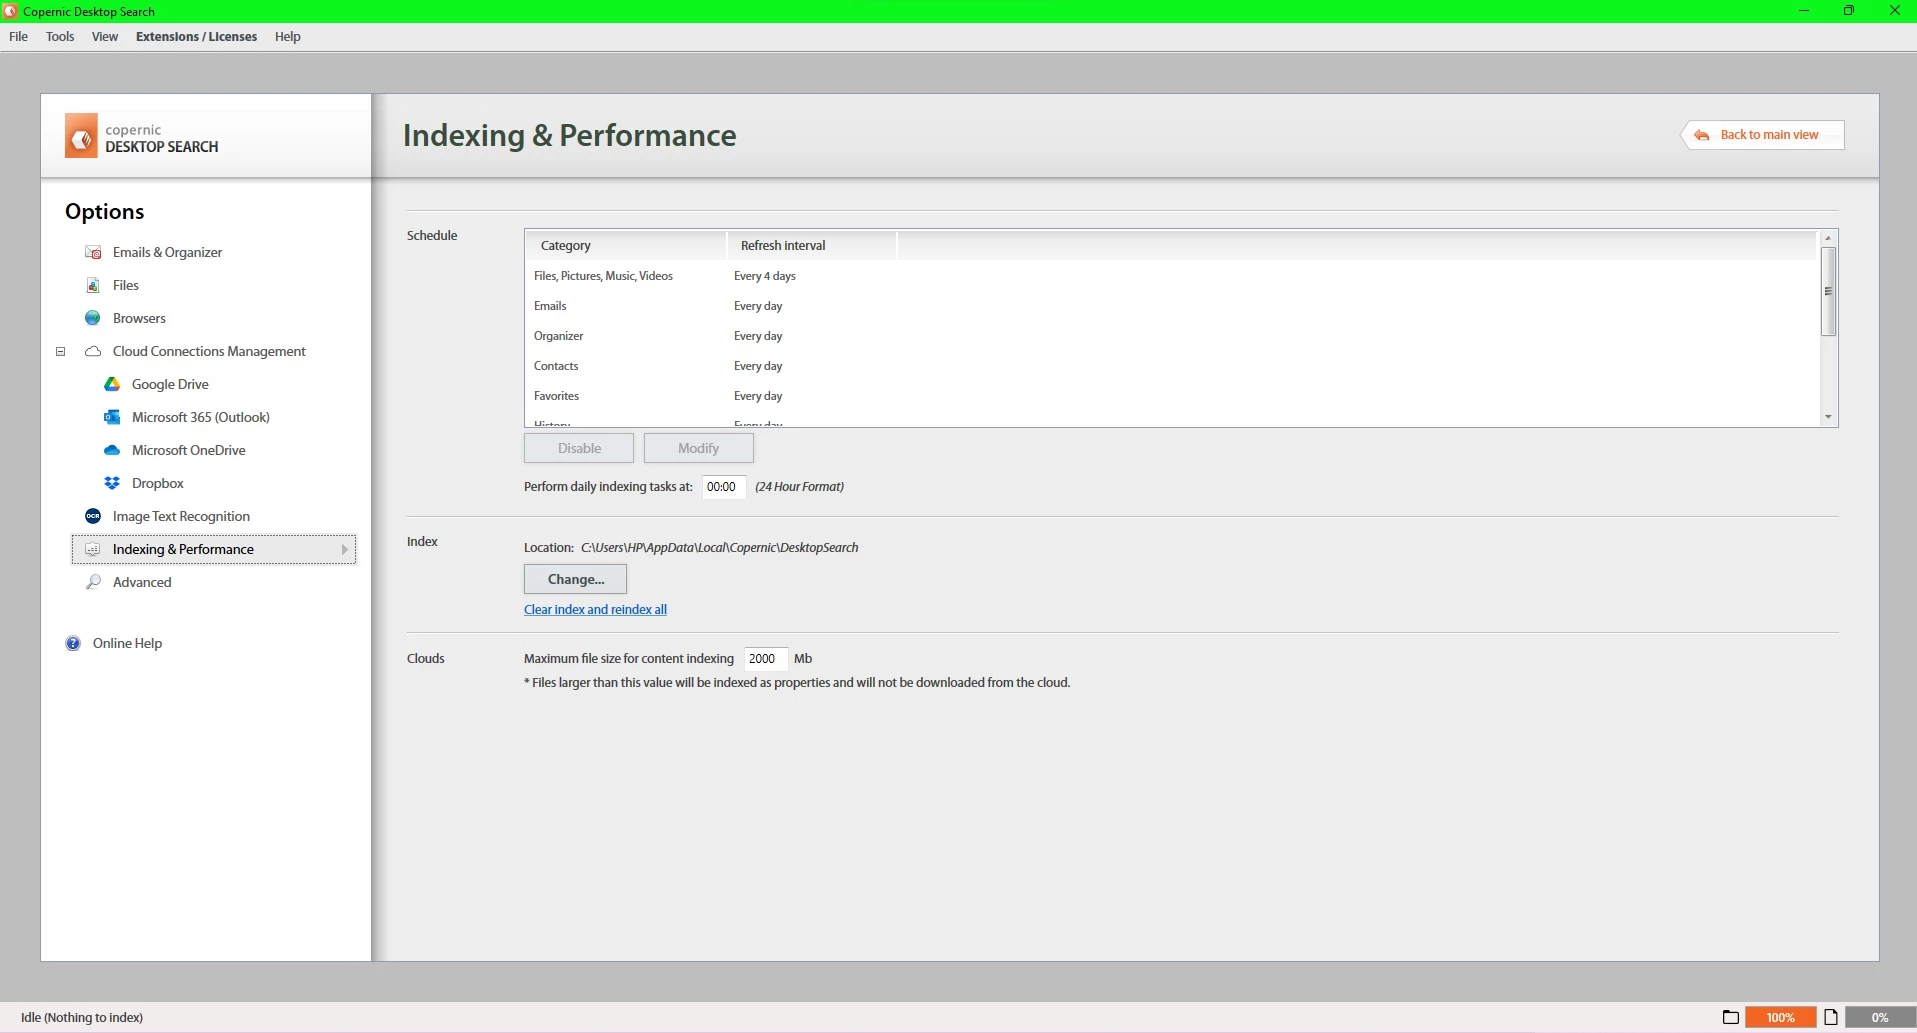The width and height of the screenshot is (1917, 1033).
Task: Click the folder icon in status bar
Action: (x=1731, y=1017)
